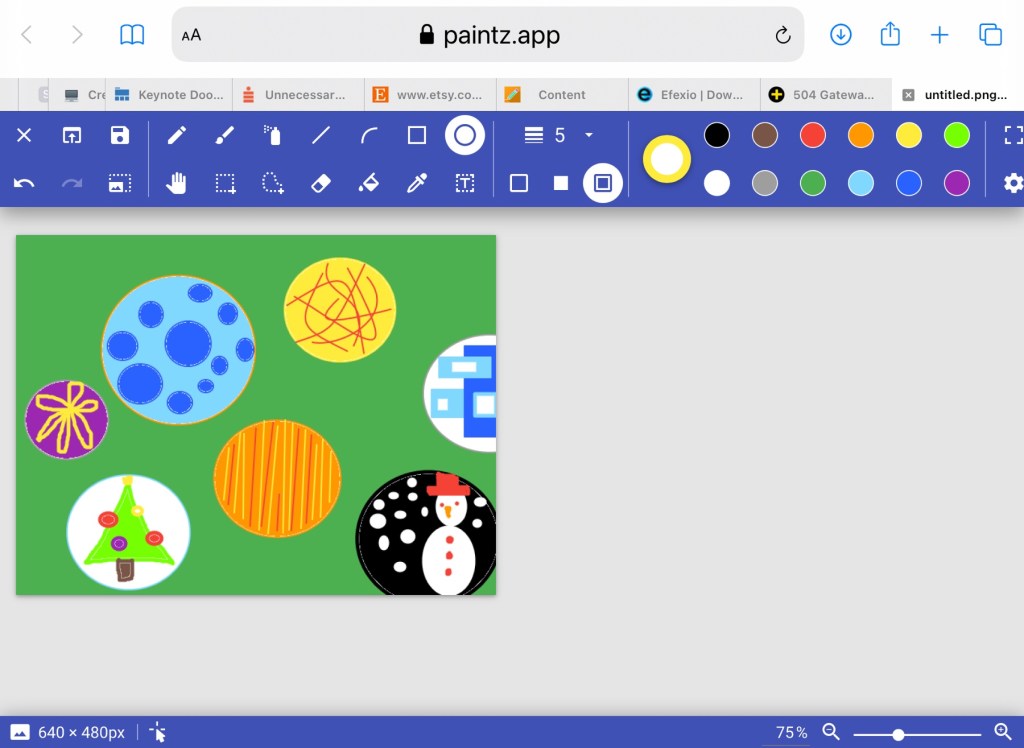Pick the Eraser tool
1024x748 pixels.
tap(321, 183)
